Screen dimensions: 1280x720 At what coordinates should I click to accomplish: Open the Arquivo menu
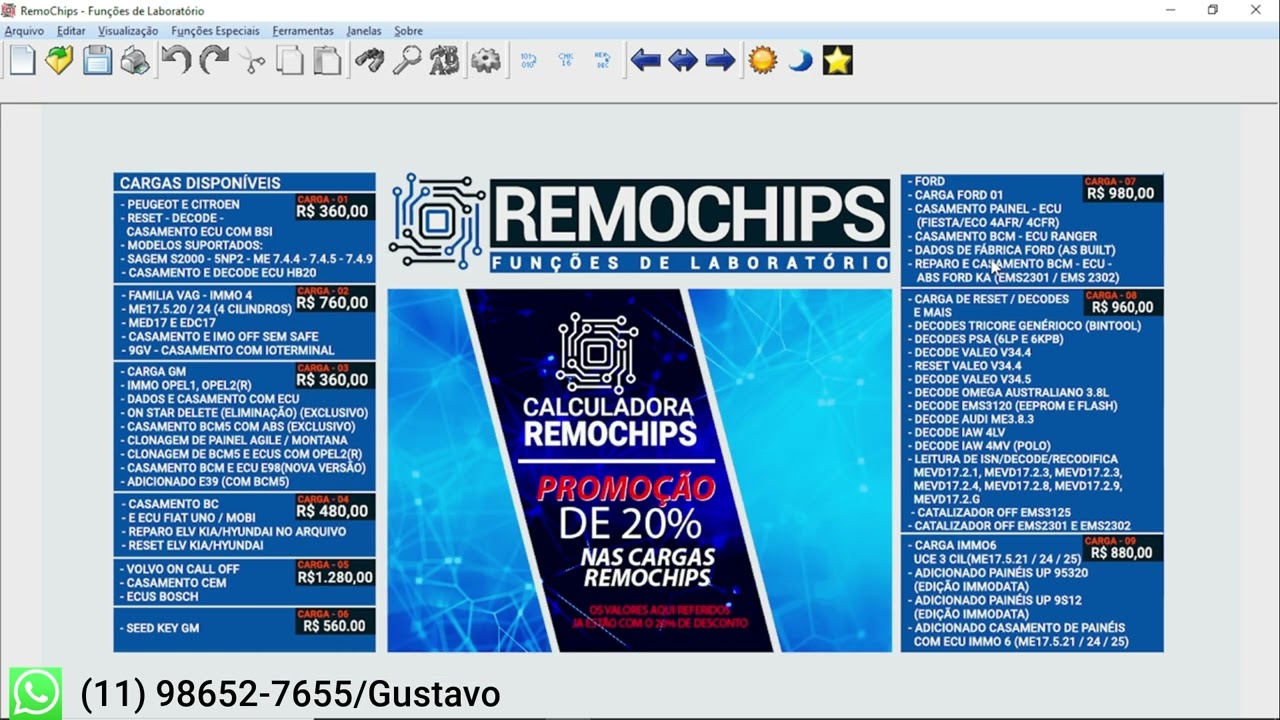pos(24,31)
